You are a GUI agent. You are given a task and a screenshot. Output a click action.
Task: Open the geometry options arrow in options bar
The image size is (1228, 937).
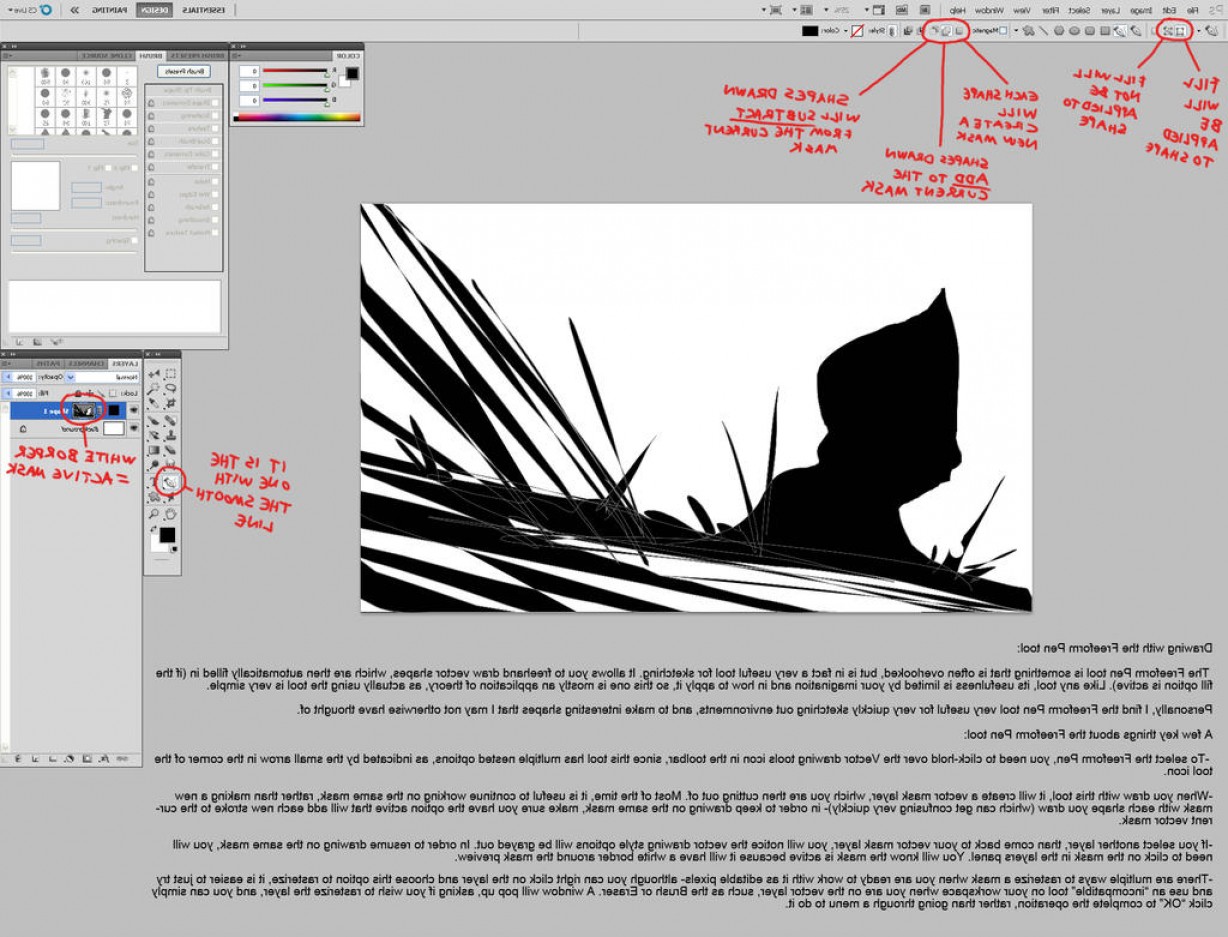tap(1015, 31)
